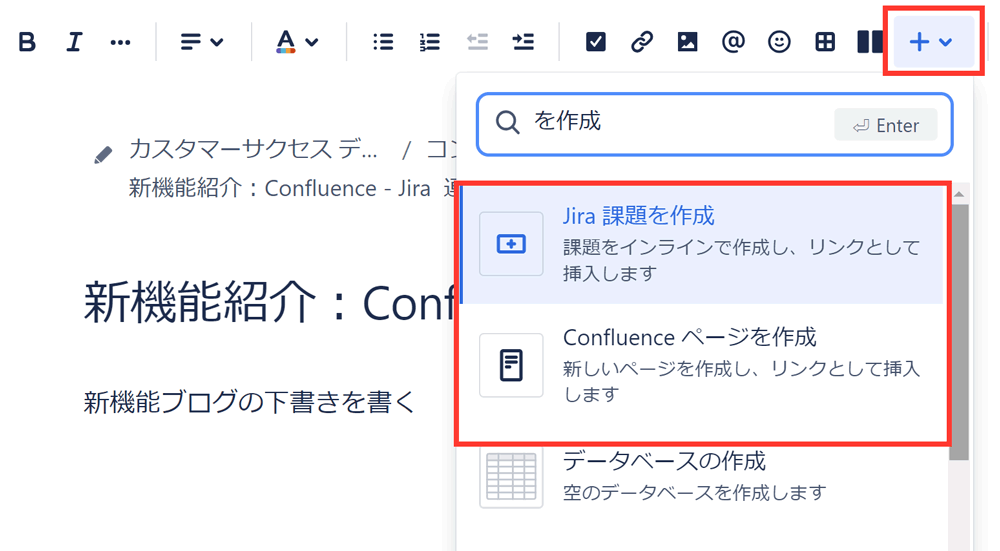Image resolution: width=1000 pixels, height=551 pixels.
Task: Insert a bullet list
Action: click(x=383, y=42)
